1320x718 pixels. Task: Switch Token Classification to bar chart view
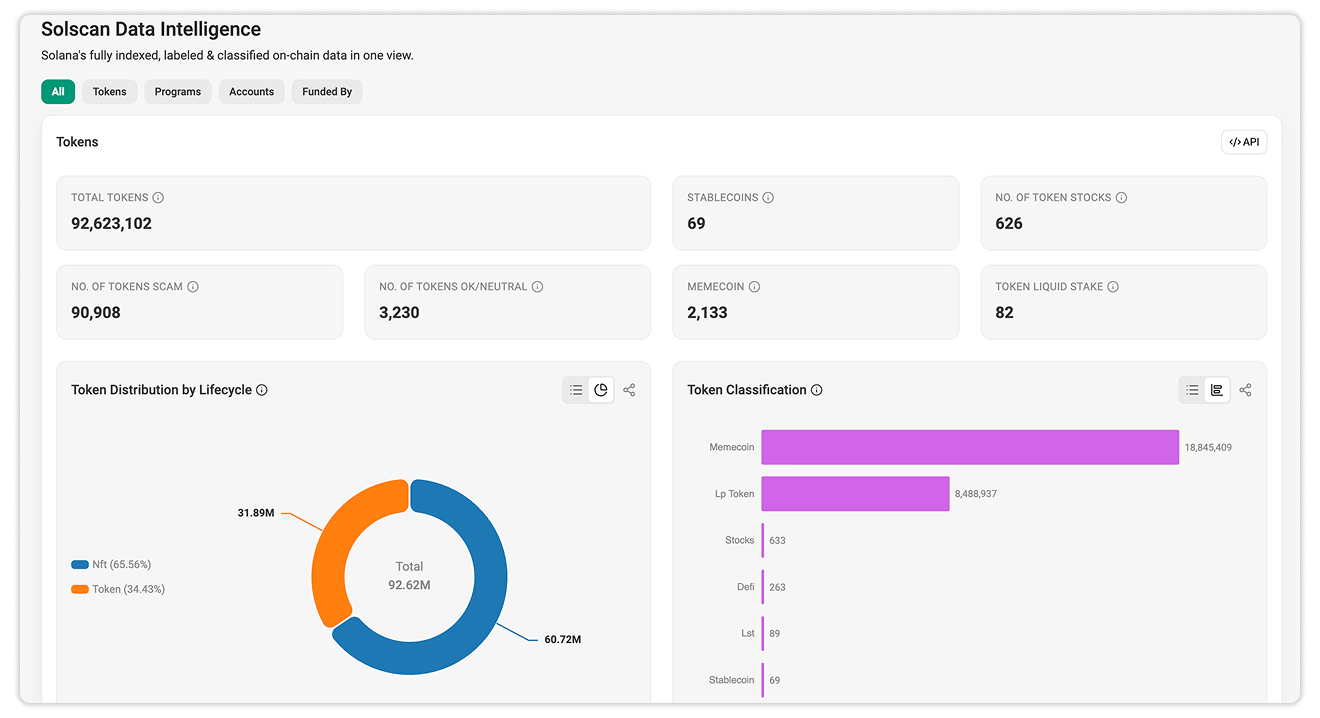coord(1217,390)
